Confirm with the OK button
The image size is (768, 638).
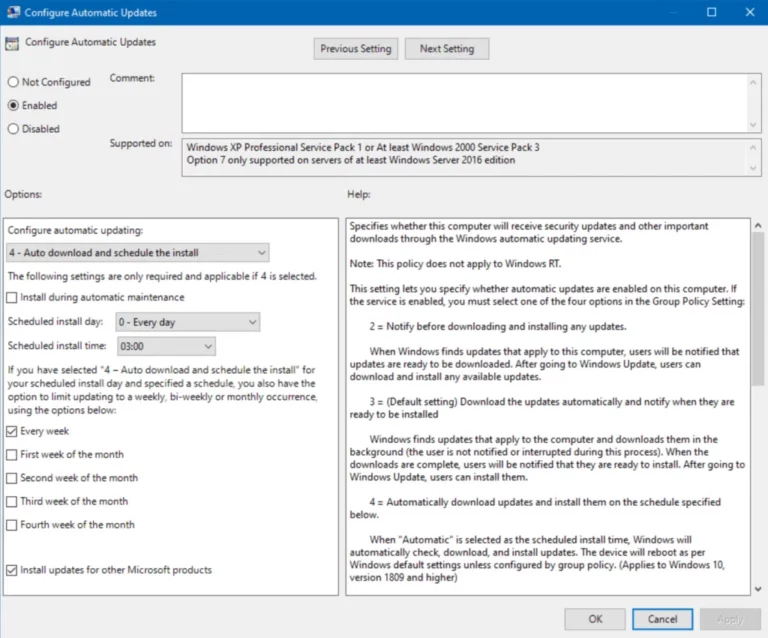[595, 619]
